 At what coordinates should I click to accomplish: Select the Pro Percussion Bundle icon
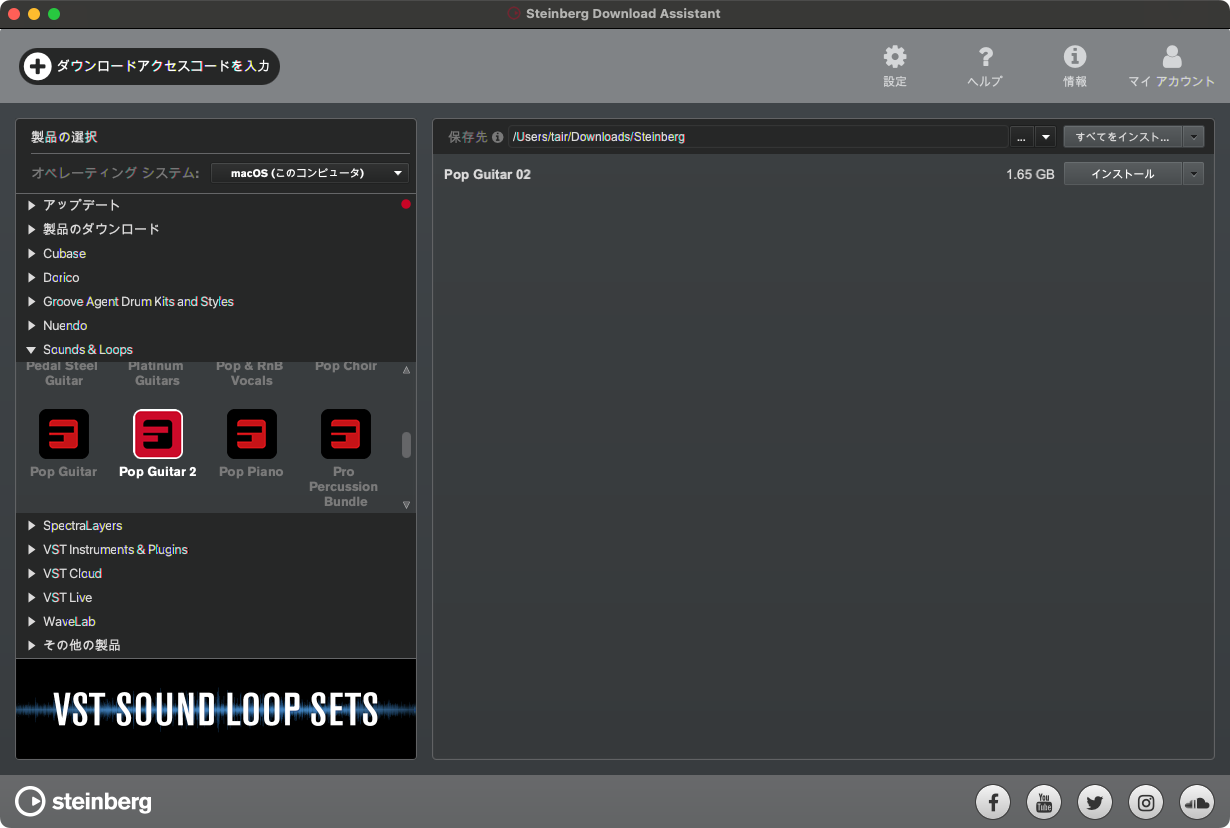point(346,434)
